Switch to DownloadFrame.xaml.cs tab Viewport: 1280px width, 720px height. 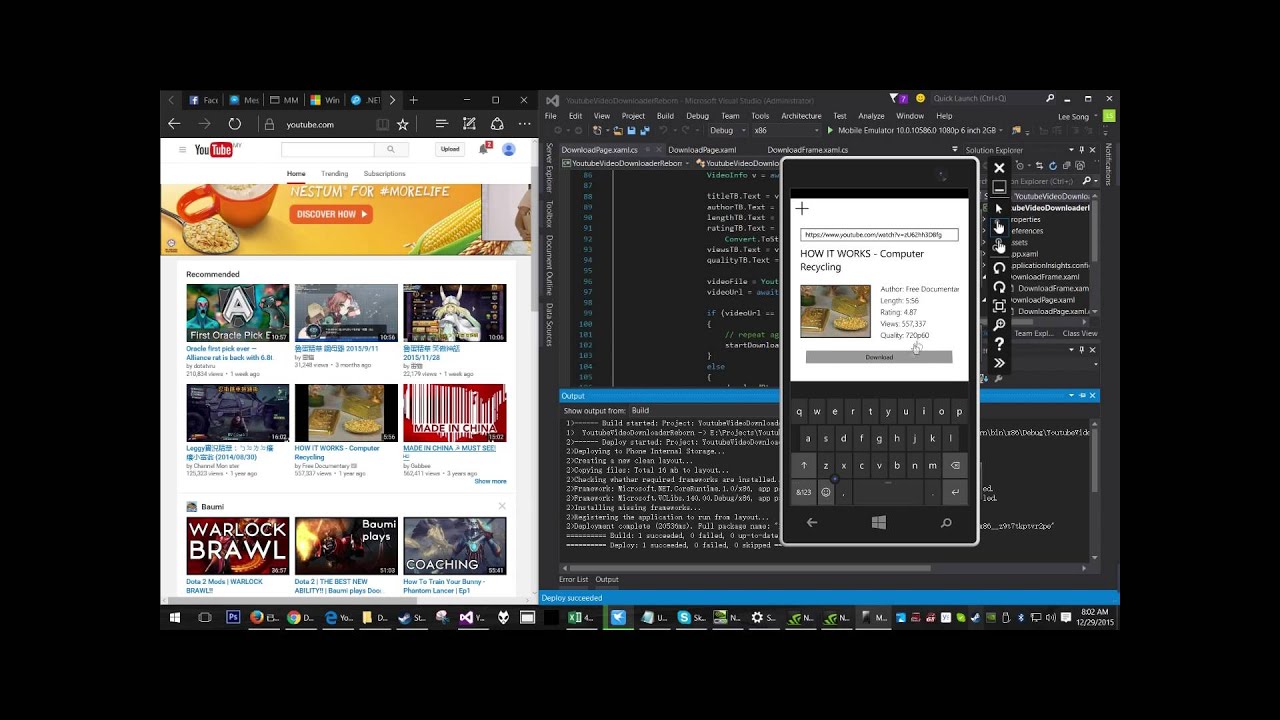coord(807,150)
